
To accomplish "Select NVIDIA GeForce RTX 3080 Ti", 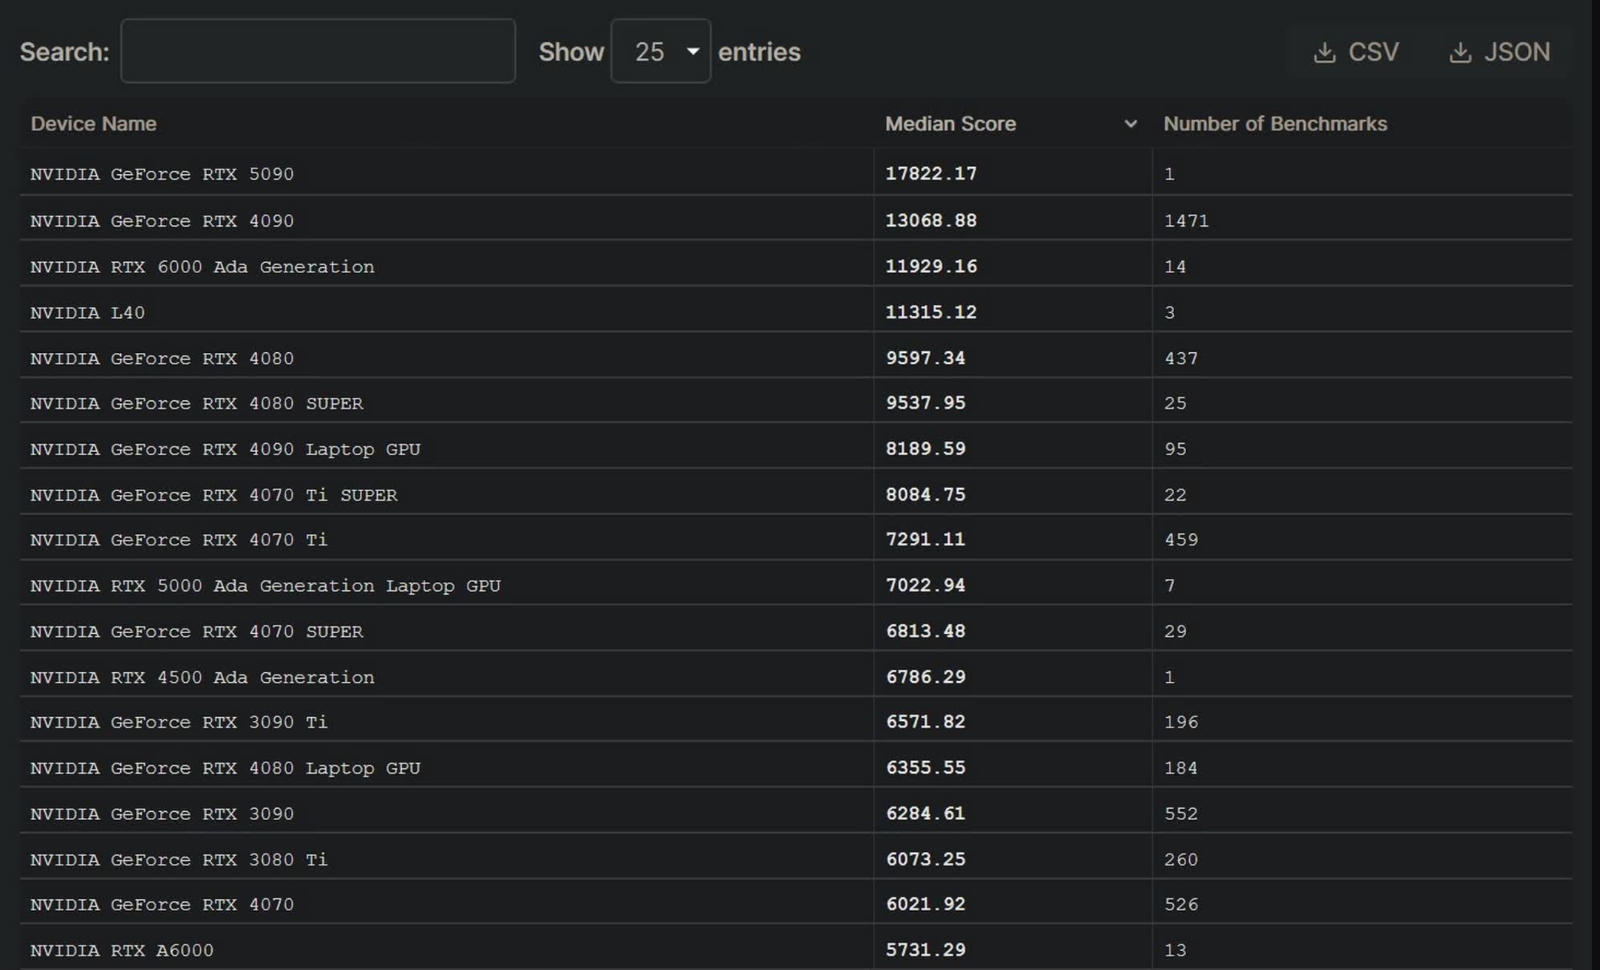I will coord(179,860).
